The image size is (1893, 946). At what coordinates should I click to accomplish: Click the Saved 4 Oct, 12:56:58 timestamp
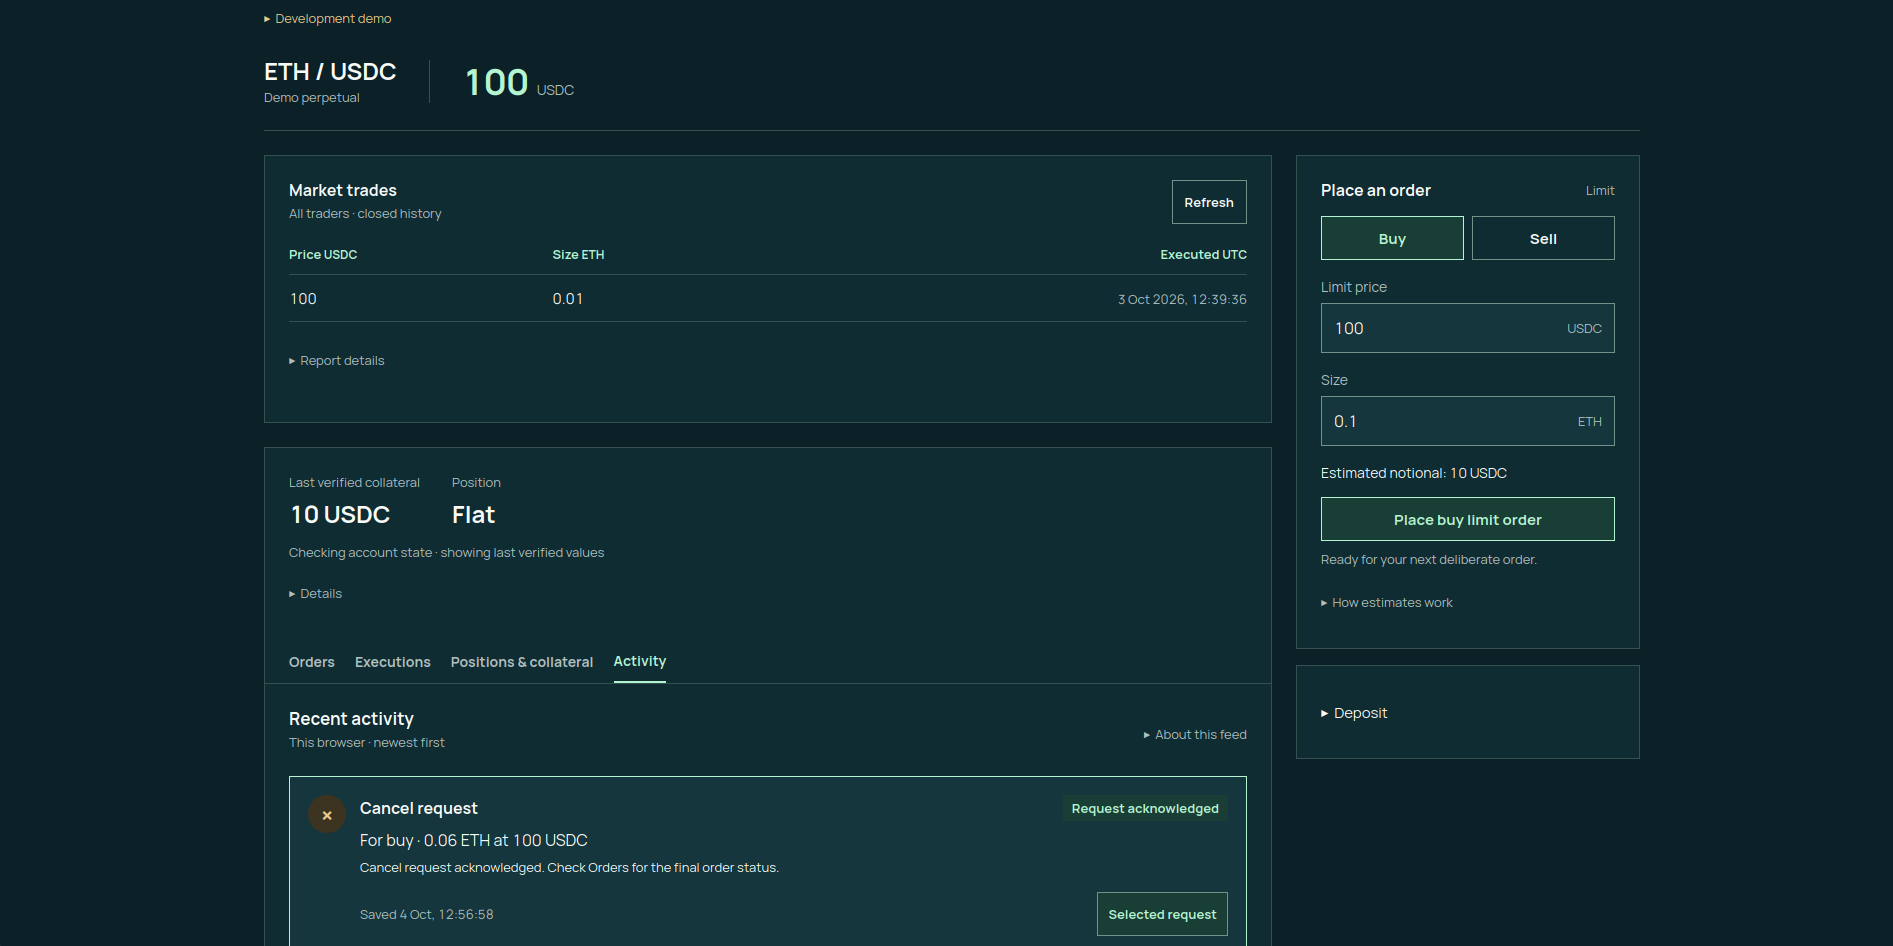point(427,915)
